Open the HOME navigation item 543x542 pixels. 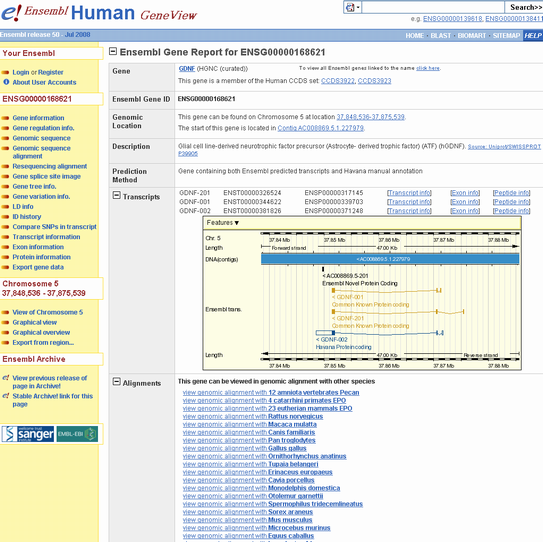tap(415, 36)
